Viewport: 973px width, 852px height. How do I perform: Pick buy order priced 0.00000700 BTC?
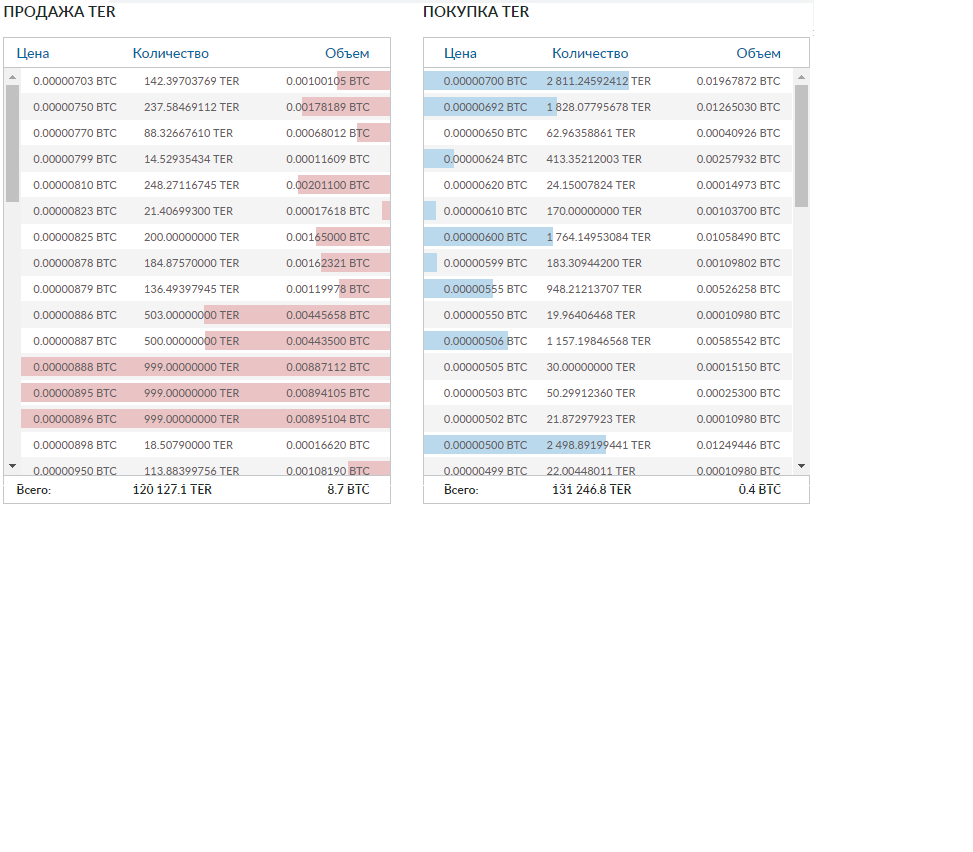pos(485,81)
